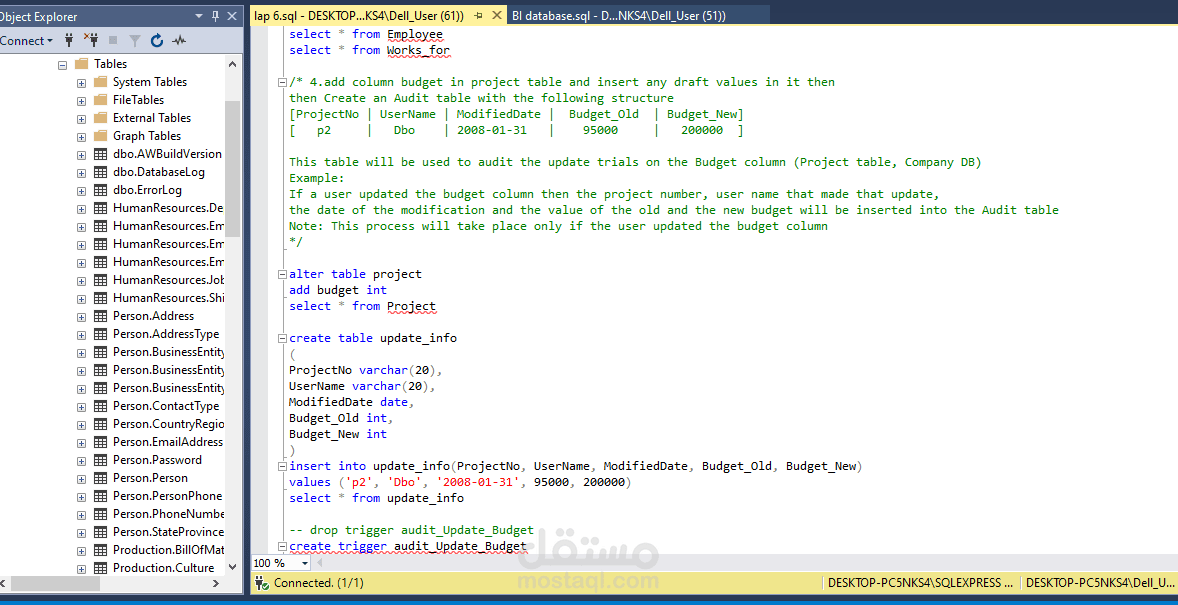Click Object Explorer scroll down arrow

click(x=232, y=567)
